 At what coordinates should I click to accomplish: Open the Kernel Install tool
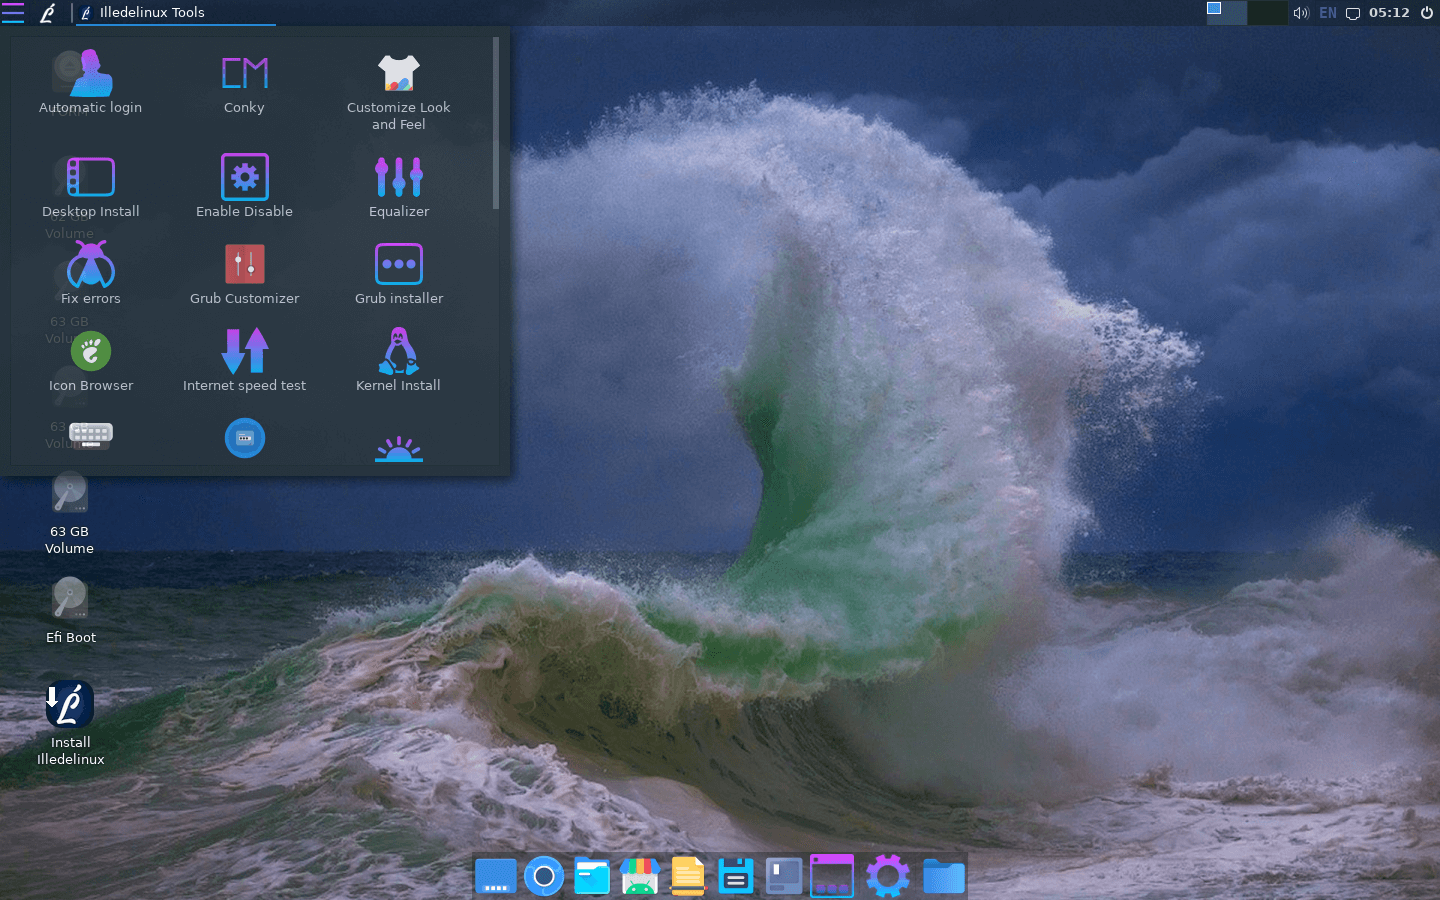point(398,360)
